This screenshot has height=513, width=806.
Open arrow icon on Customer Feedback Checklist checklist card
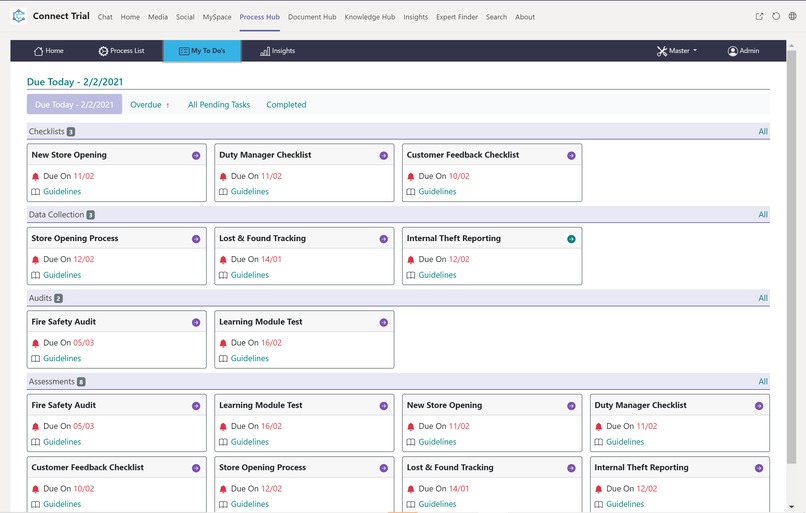tap(571, 156)
